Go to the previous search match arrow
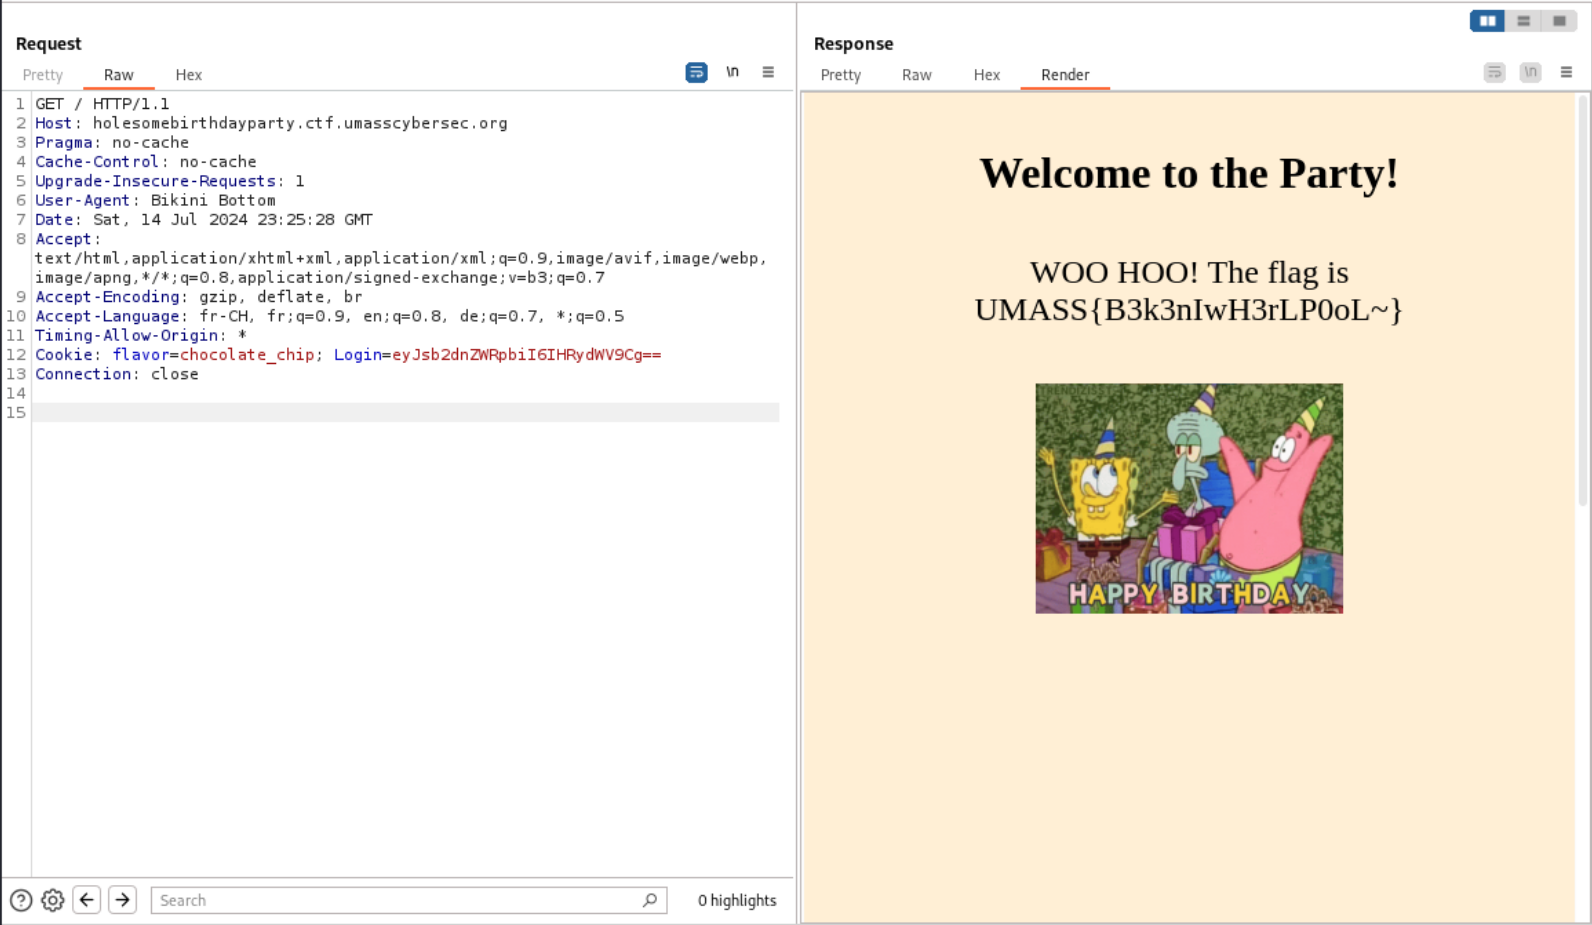The image size is (1592, 925). (x=87, y=900)
